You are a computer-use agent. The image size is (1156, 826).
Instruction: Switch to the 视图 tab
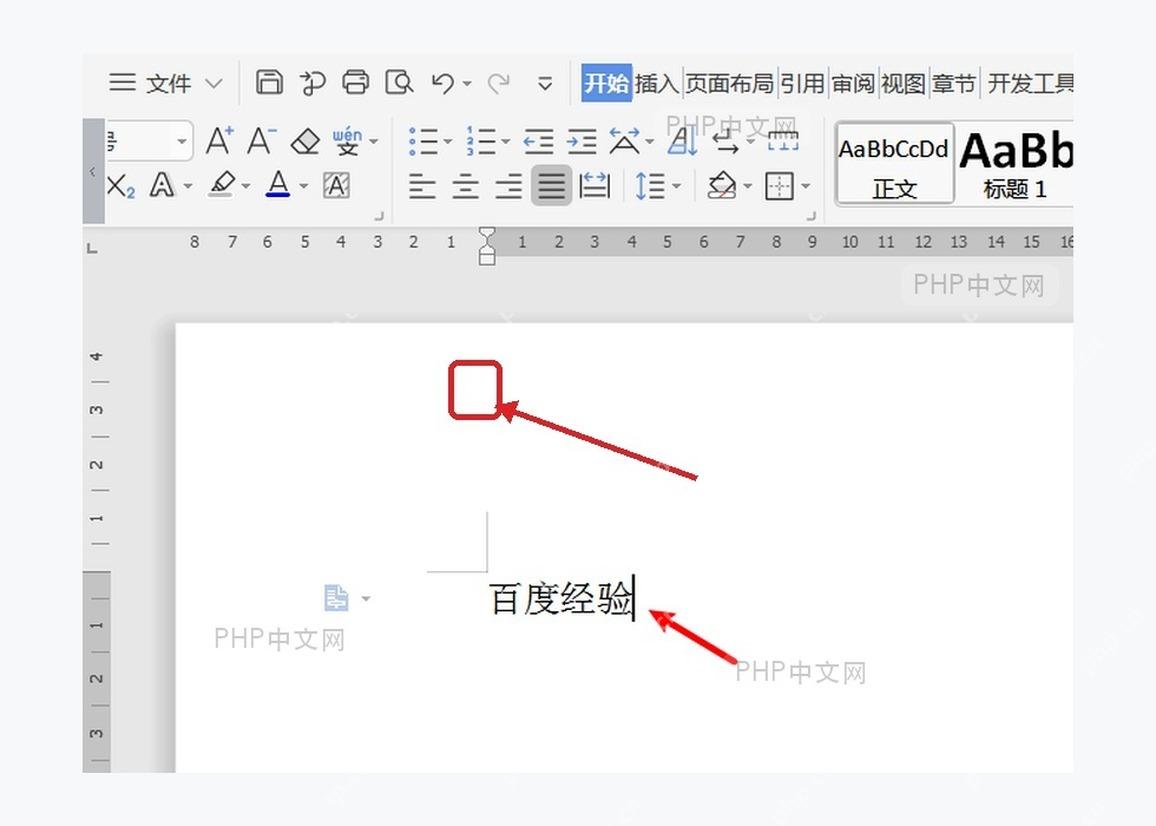tap(903, 83)
